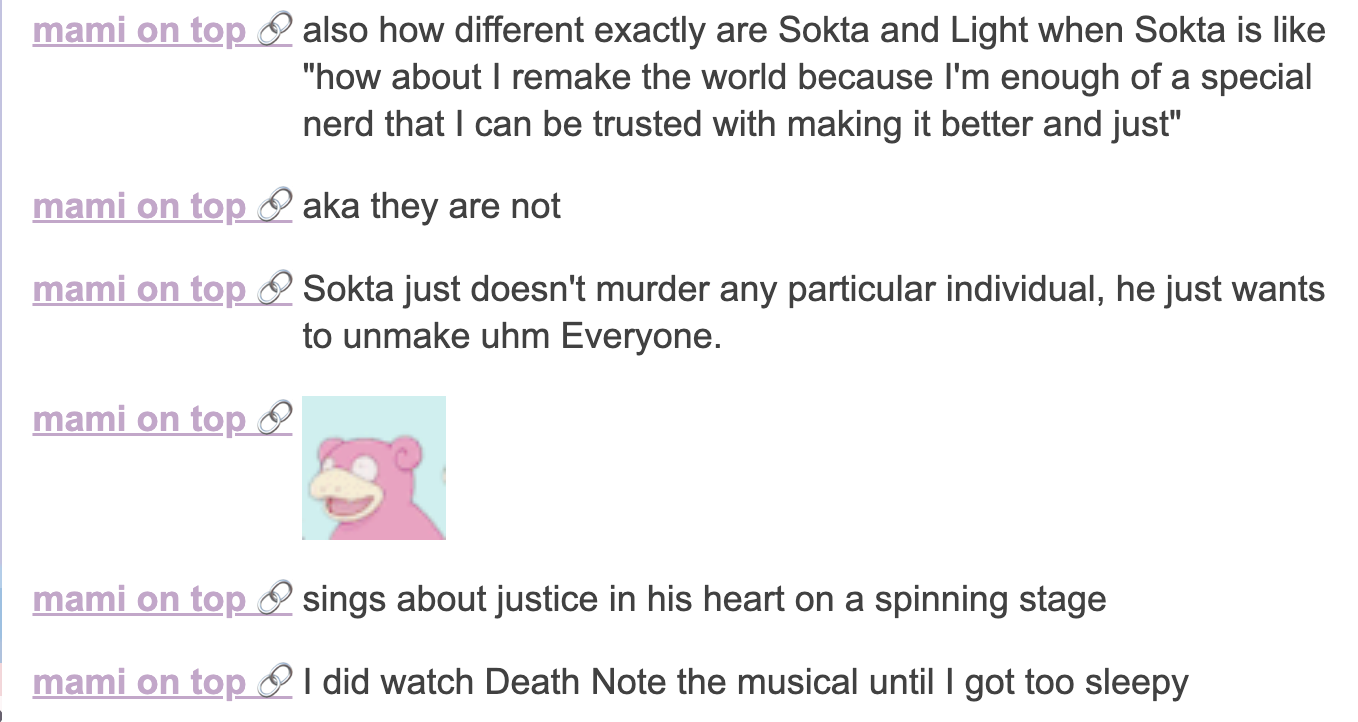Click the 'aka they are not' message text
1358x722 pixels.
432,206
